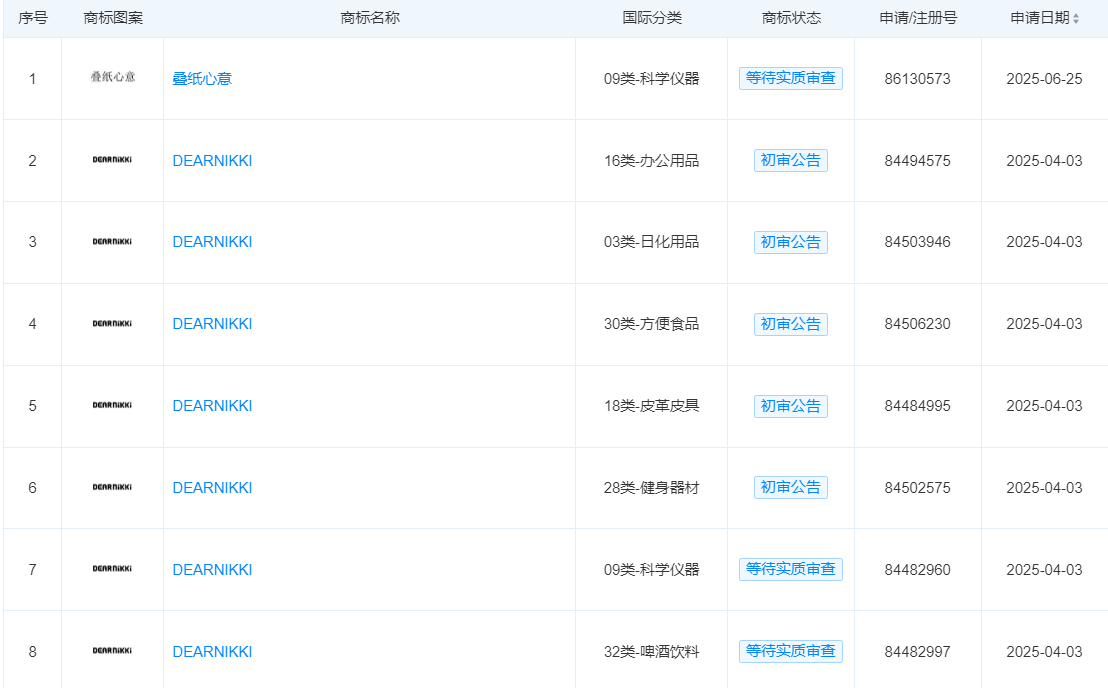The width and height of the screenshot is (1108, 688).
Task: Open DEARNIKKI link in row 4
Action: click(212, 324)
